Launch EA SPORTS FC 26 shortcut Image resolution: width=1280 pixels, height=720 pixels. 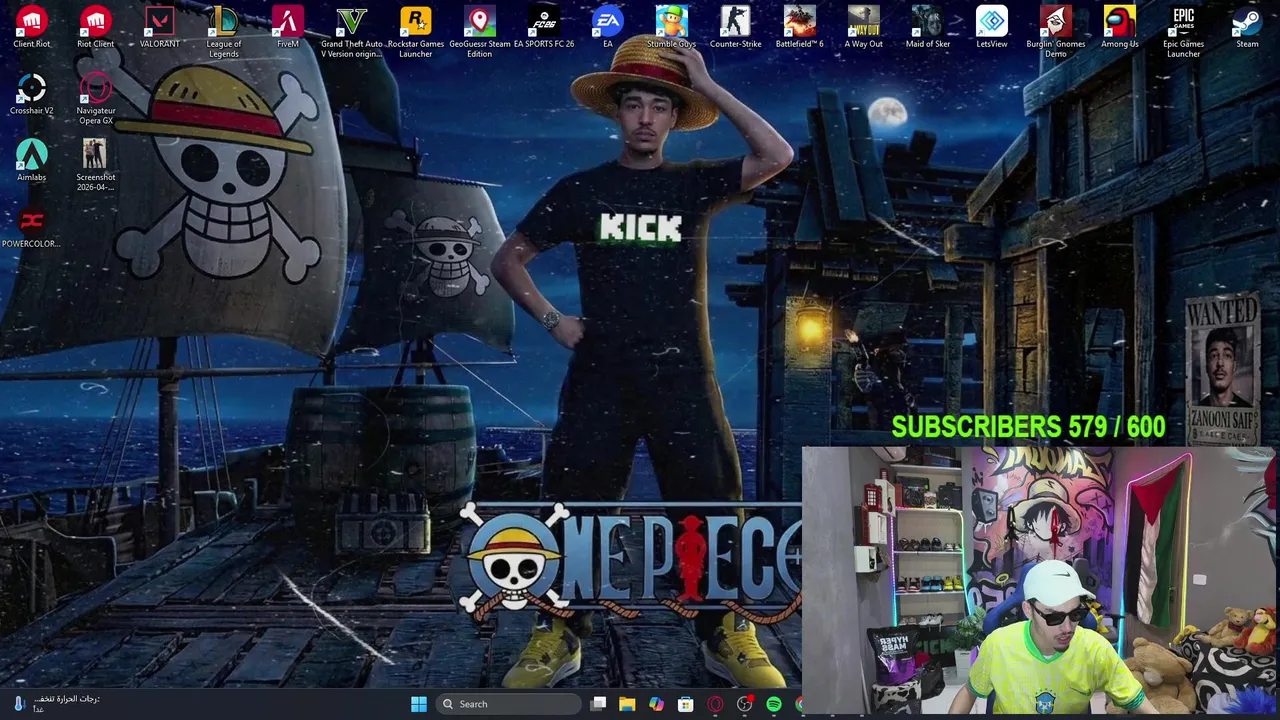coord(544,28)
